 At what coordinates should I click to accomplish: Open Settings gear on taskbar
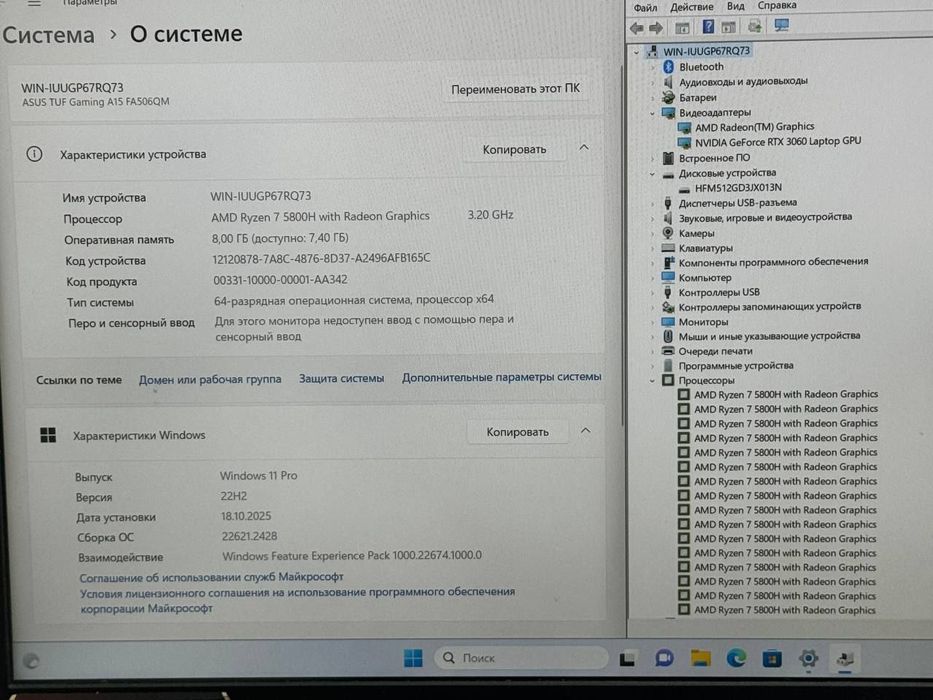[808, 658]
